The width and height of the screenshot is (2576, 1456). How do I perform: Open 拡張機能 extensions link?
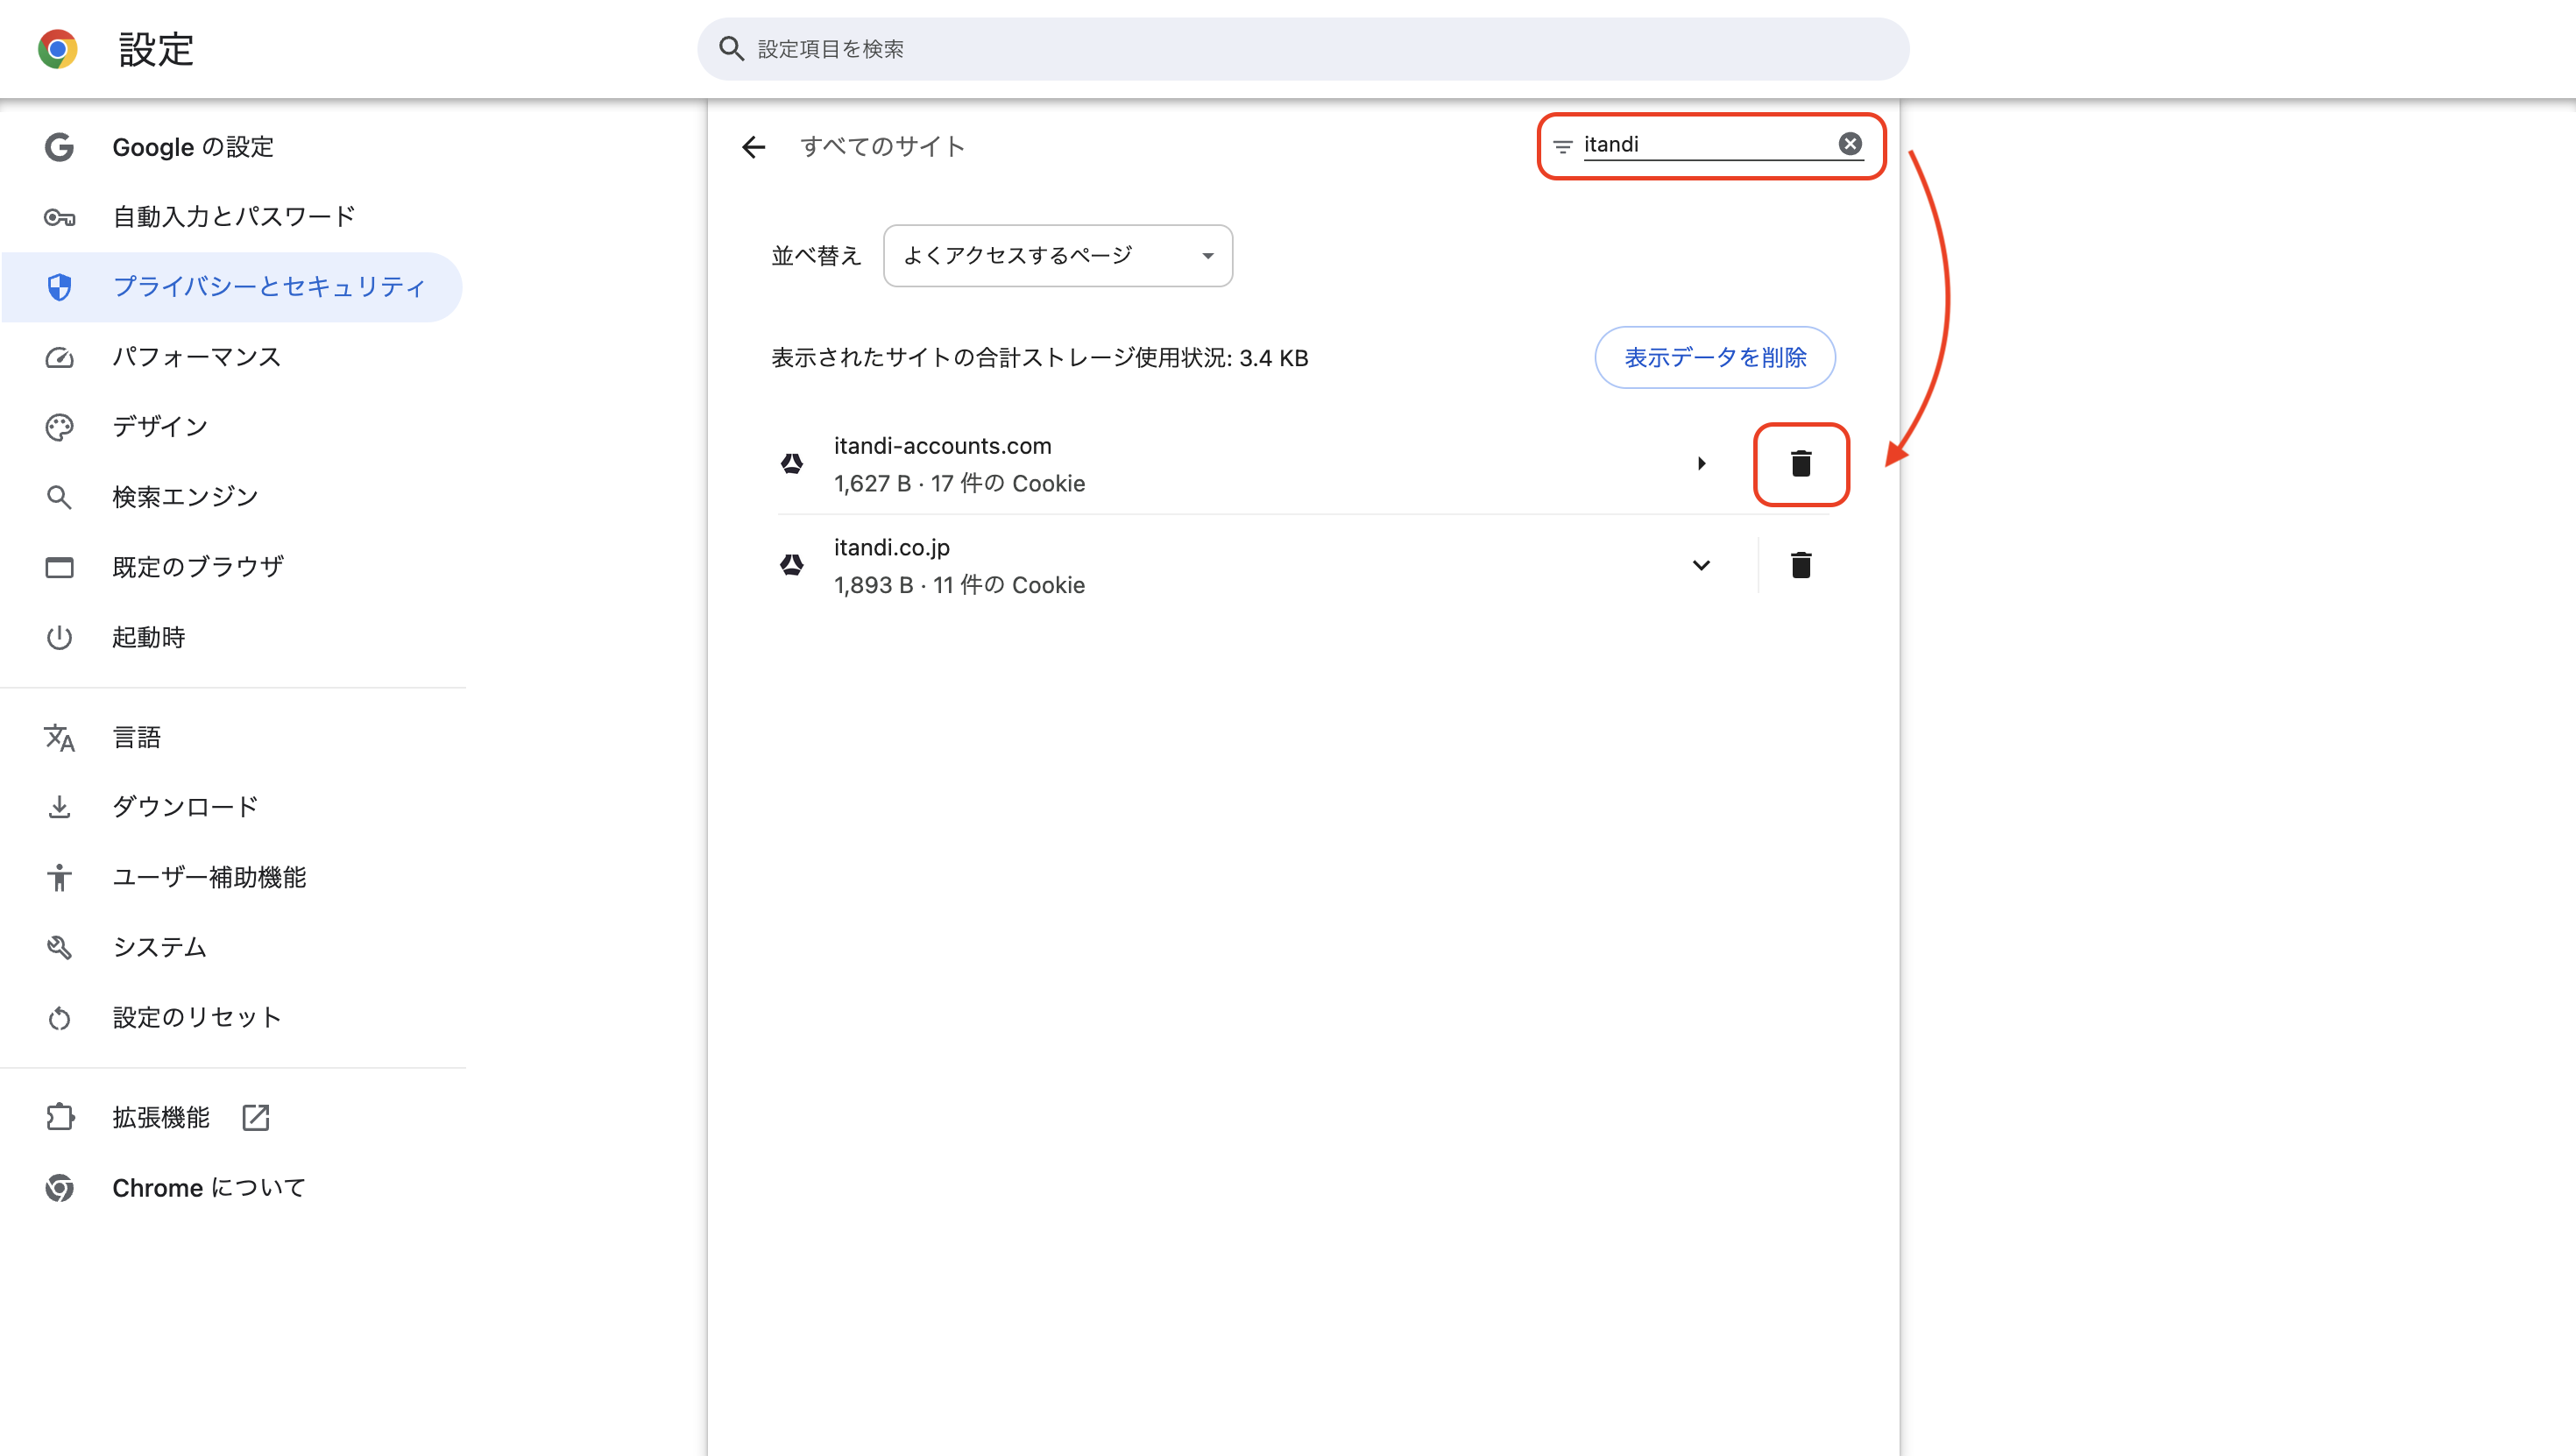(x=232, y=1117)
